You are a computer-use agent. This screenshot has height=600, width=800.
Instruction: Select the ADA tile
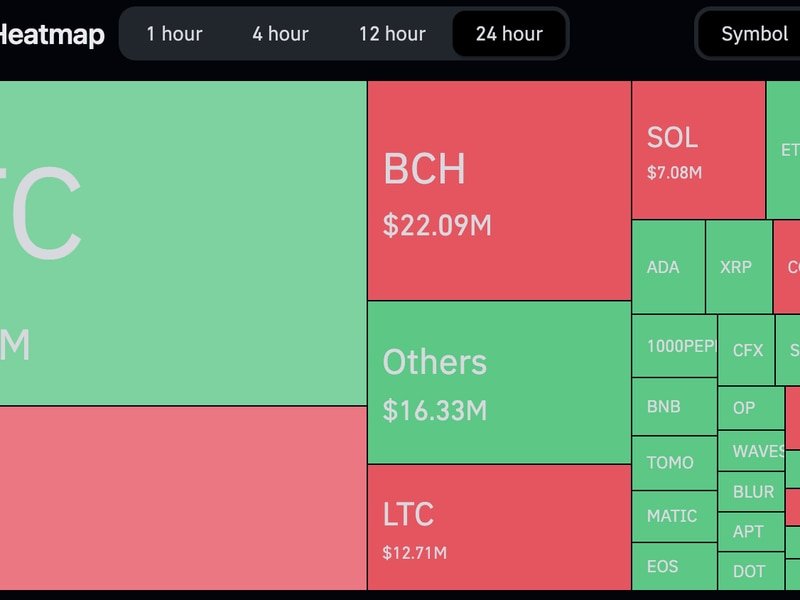point(666,266)
